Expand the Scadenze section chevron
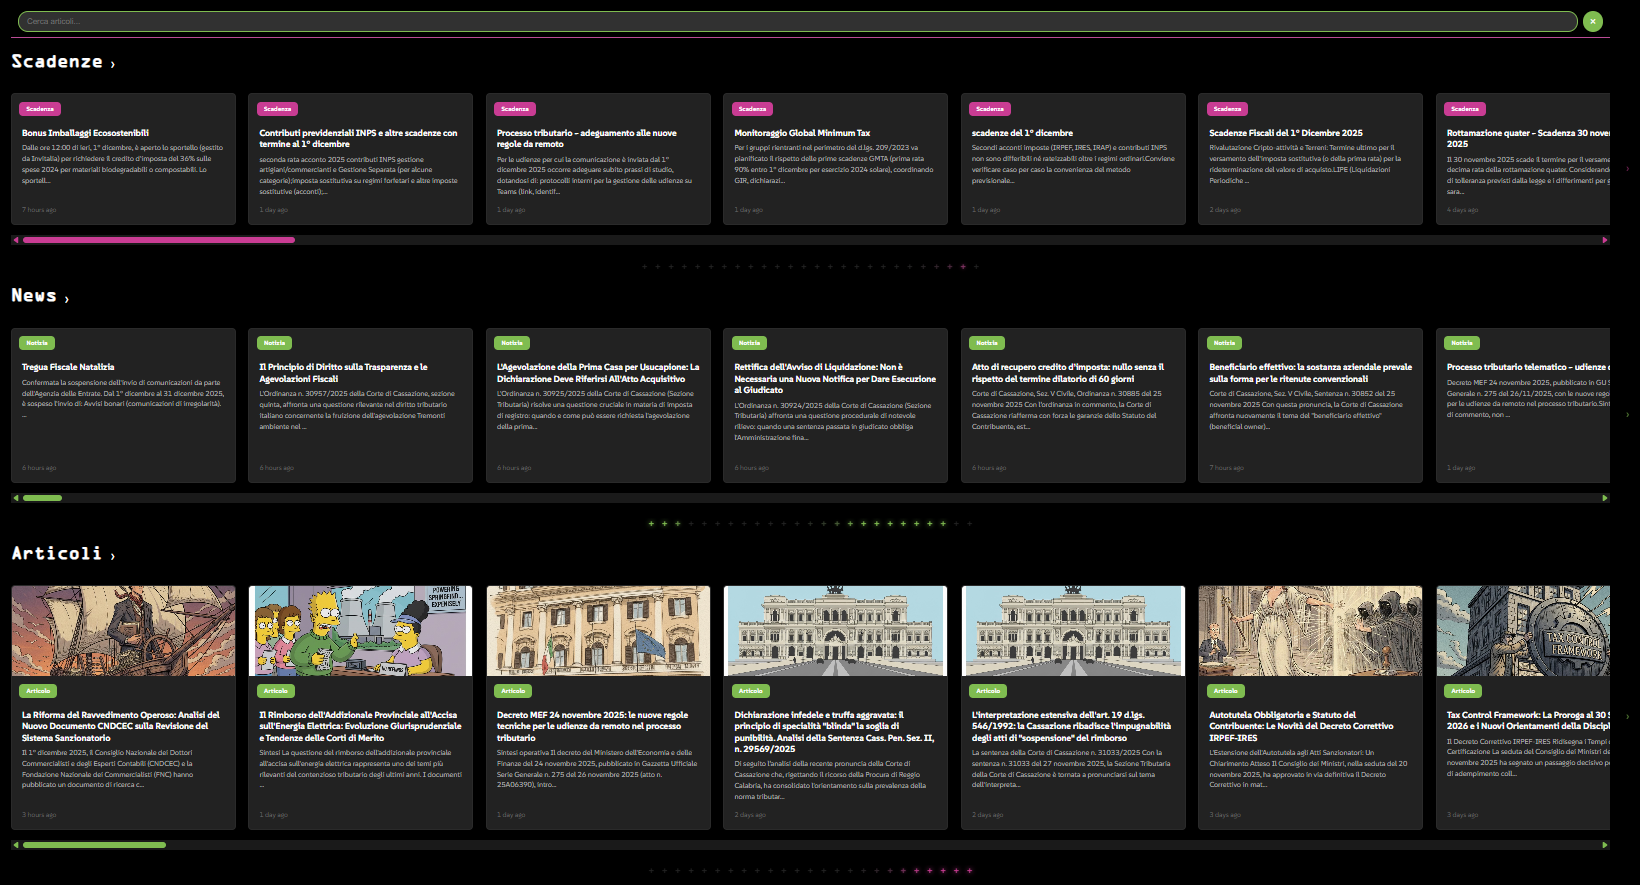This screenshot has height=885, width=1640. (112, 64)
